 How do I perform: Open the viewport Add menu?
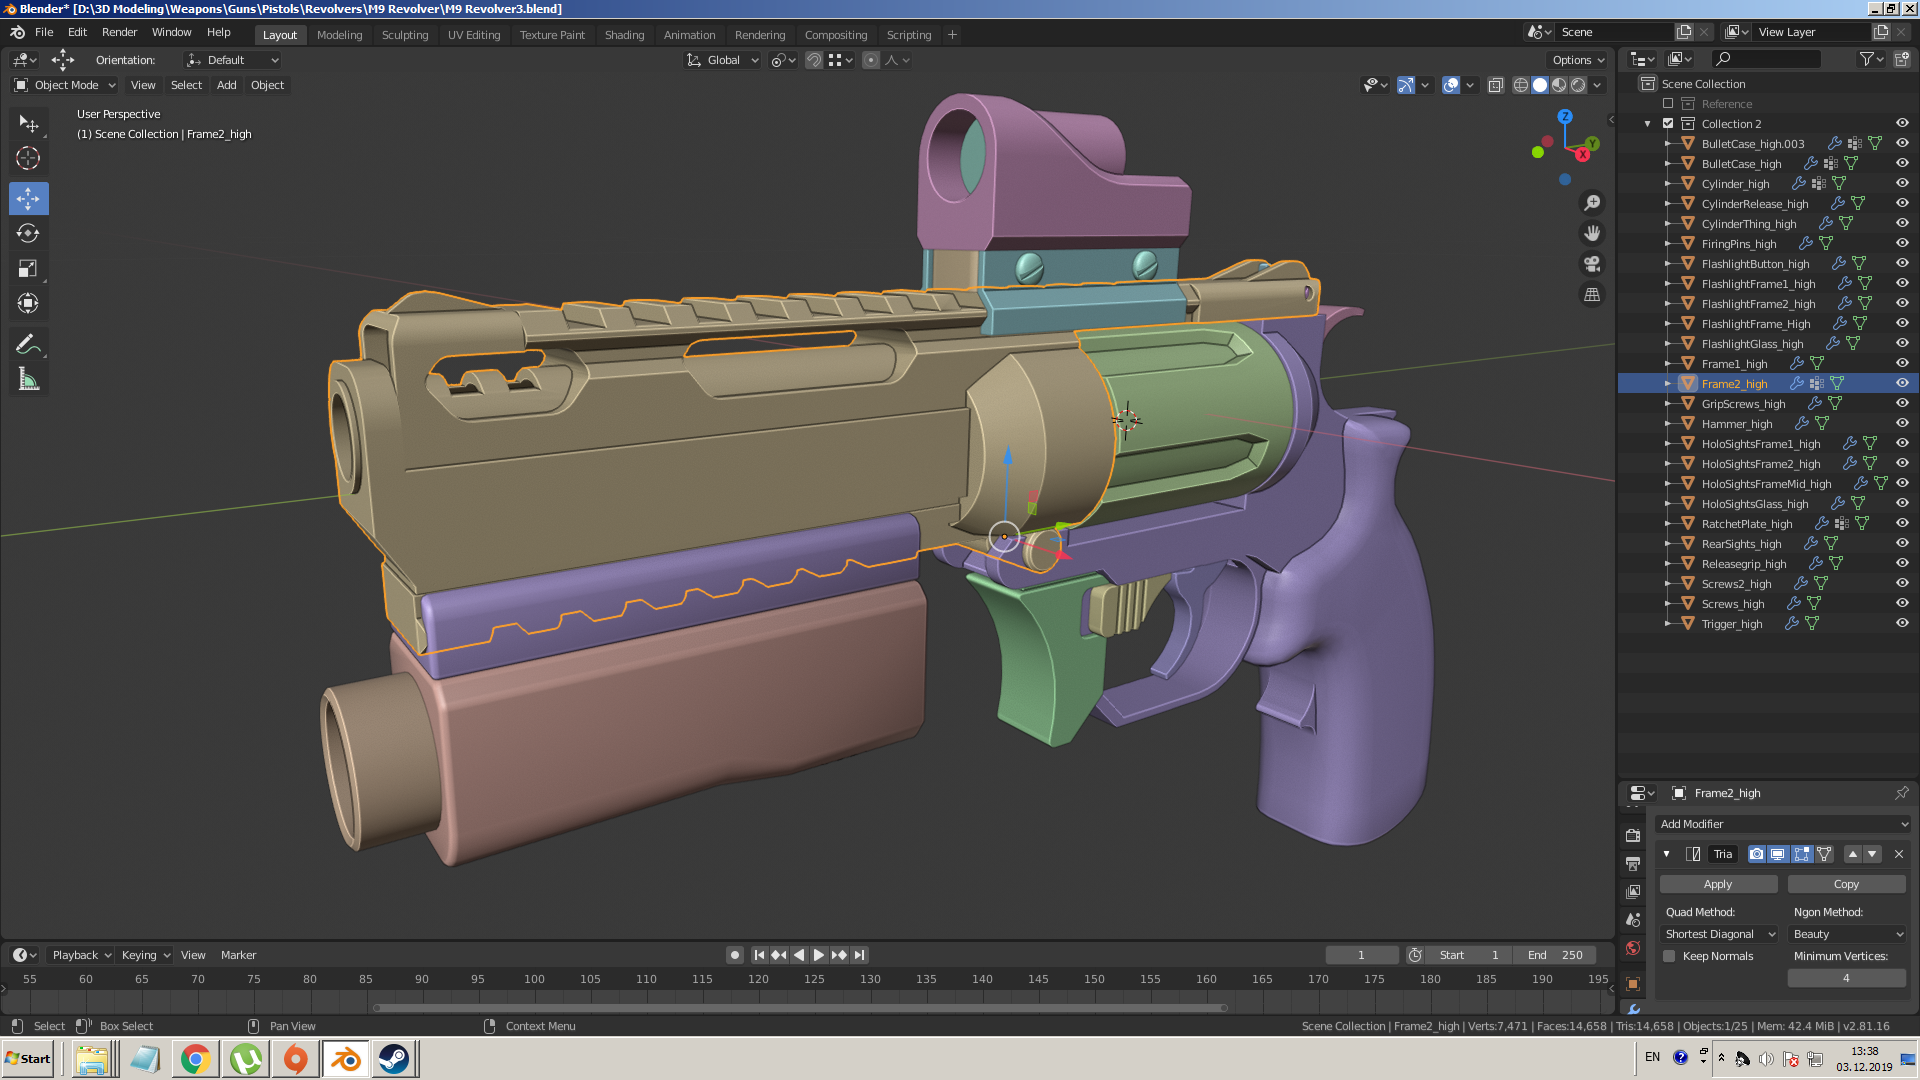point(227,85)
